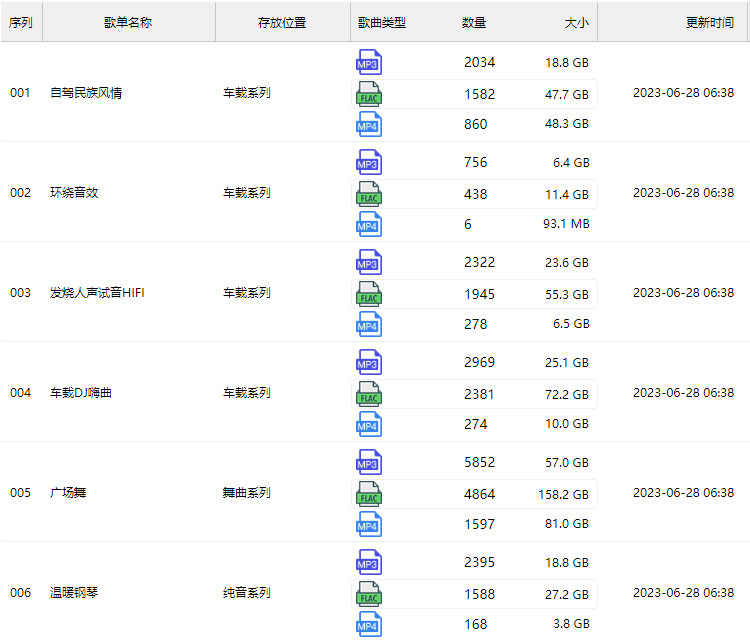Open the playlist 车载DJ嗨曲

tap(81, 393)
